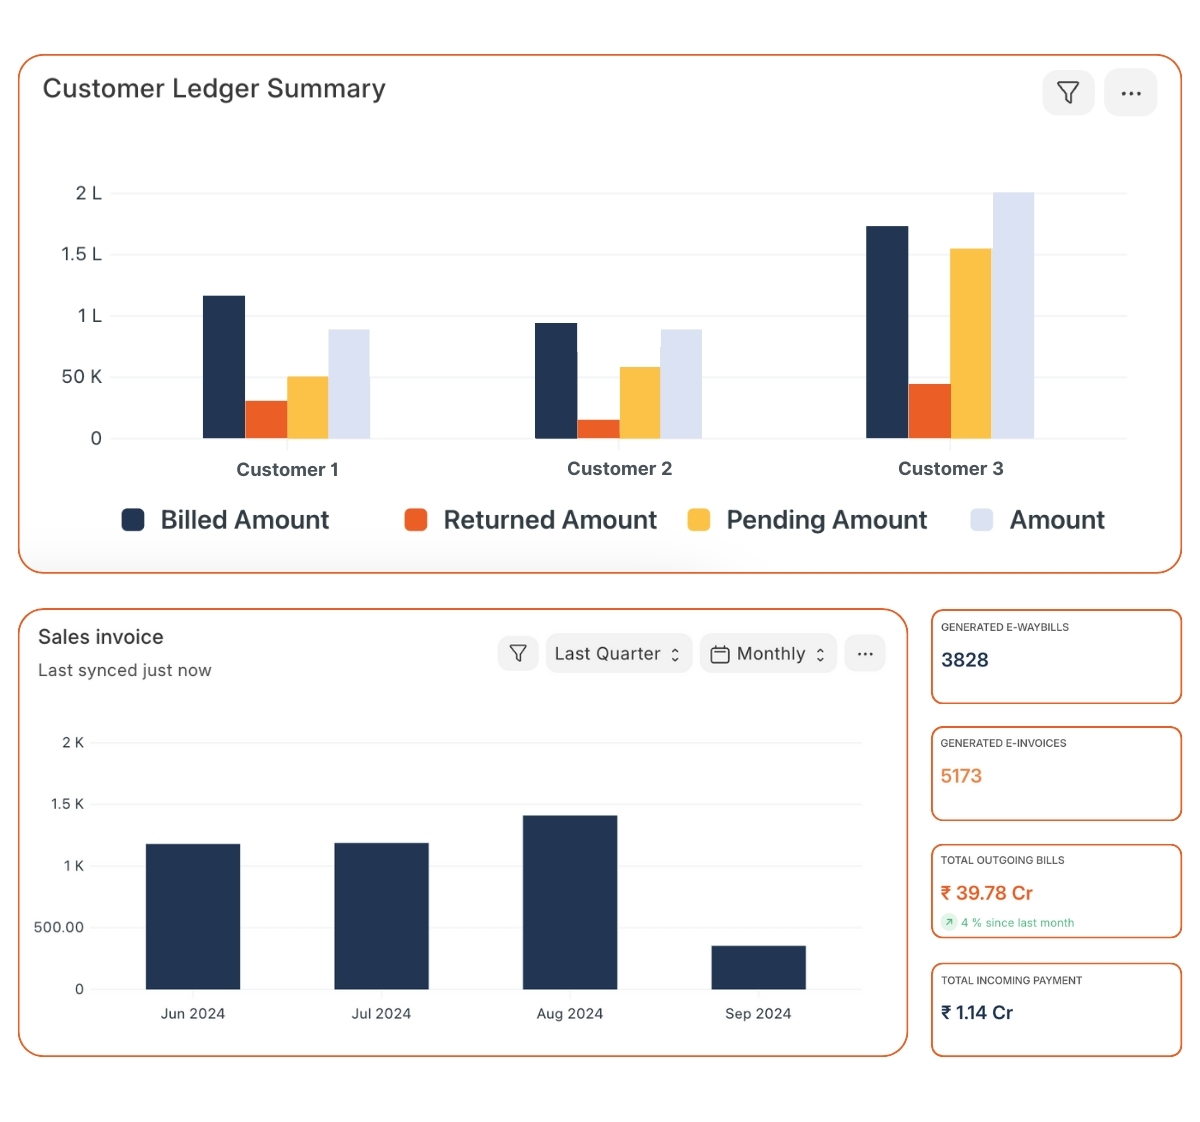Image resolution: width=1200 pixels, height=1122 pixels.
Task: Open the Generated E-Waybills card
Action: pos(1056,657)
